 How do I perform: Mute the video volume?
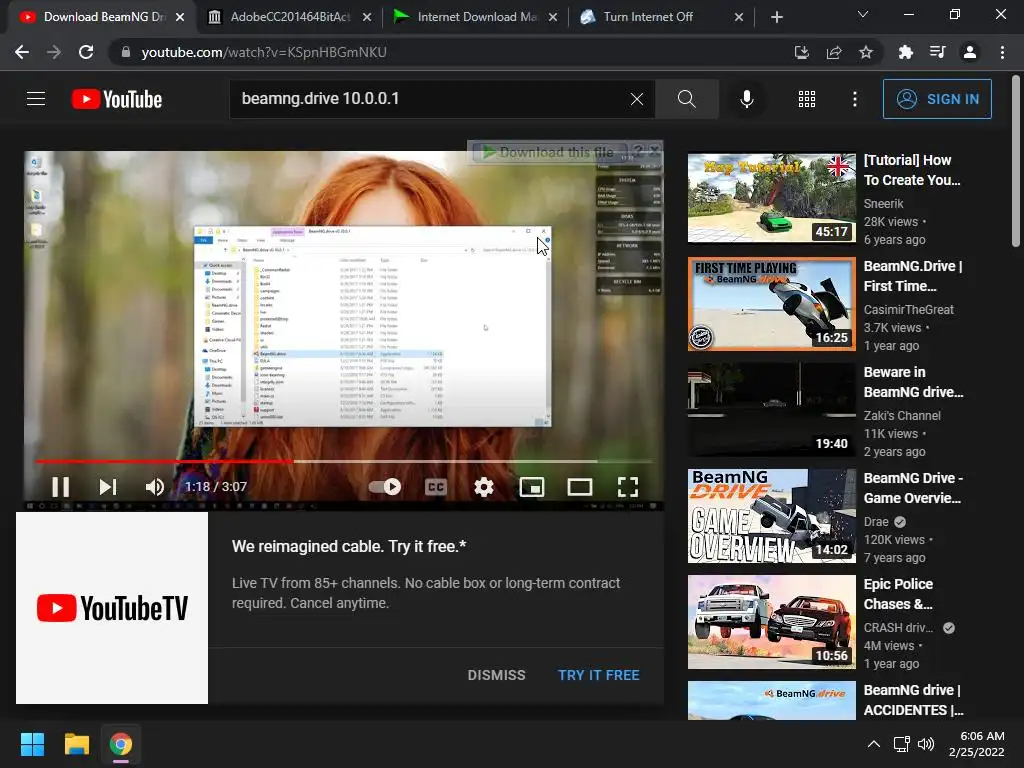click(x=155, y=487)
